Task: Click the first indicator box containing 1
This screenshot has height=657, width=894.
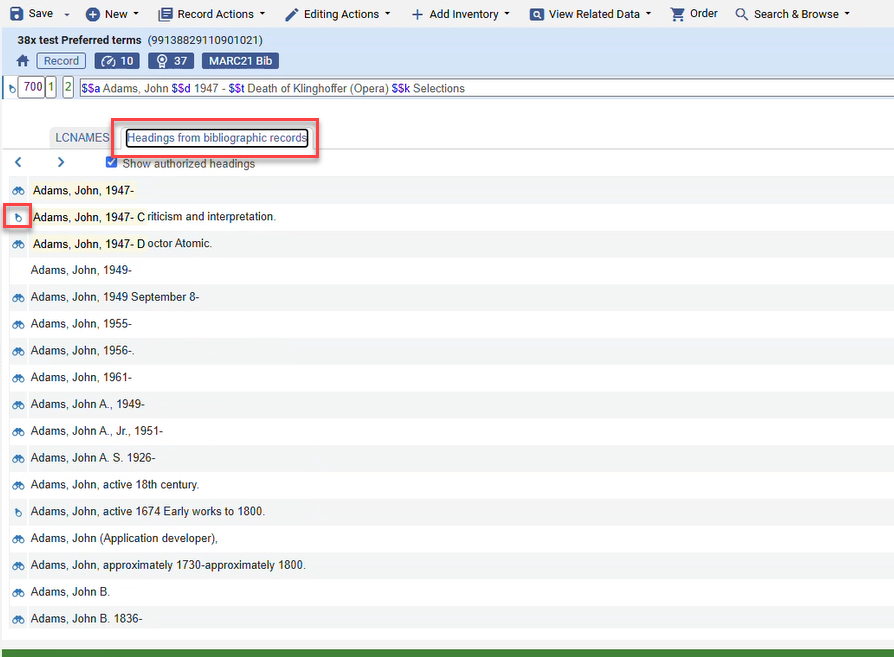Action: (x=51, y=87)
